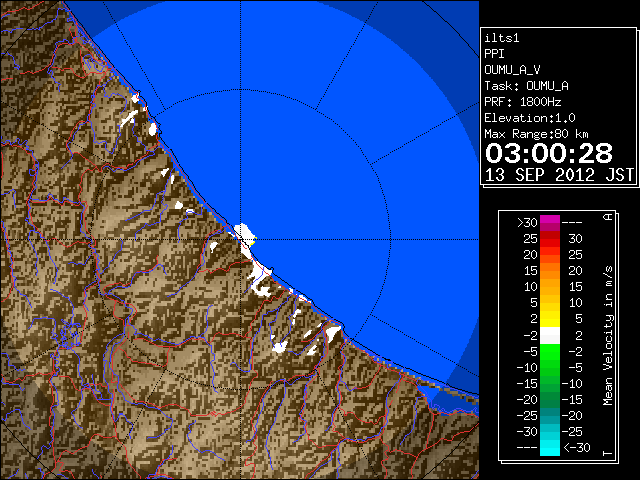Click the 'A' letter atop the legend
The width and height of the screenshot is (640, 480).
point(608,217)
